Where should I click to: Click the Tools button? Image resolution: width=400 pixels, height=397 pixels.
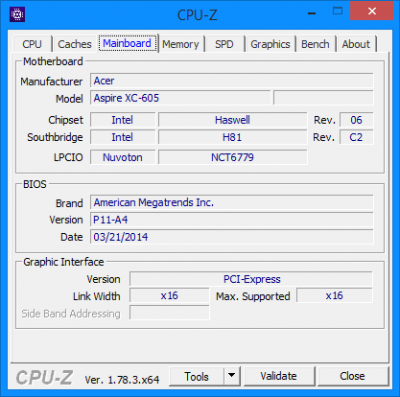(197, 377)
